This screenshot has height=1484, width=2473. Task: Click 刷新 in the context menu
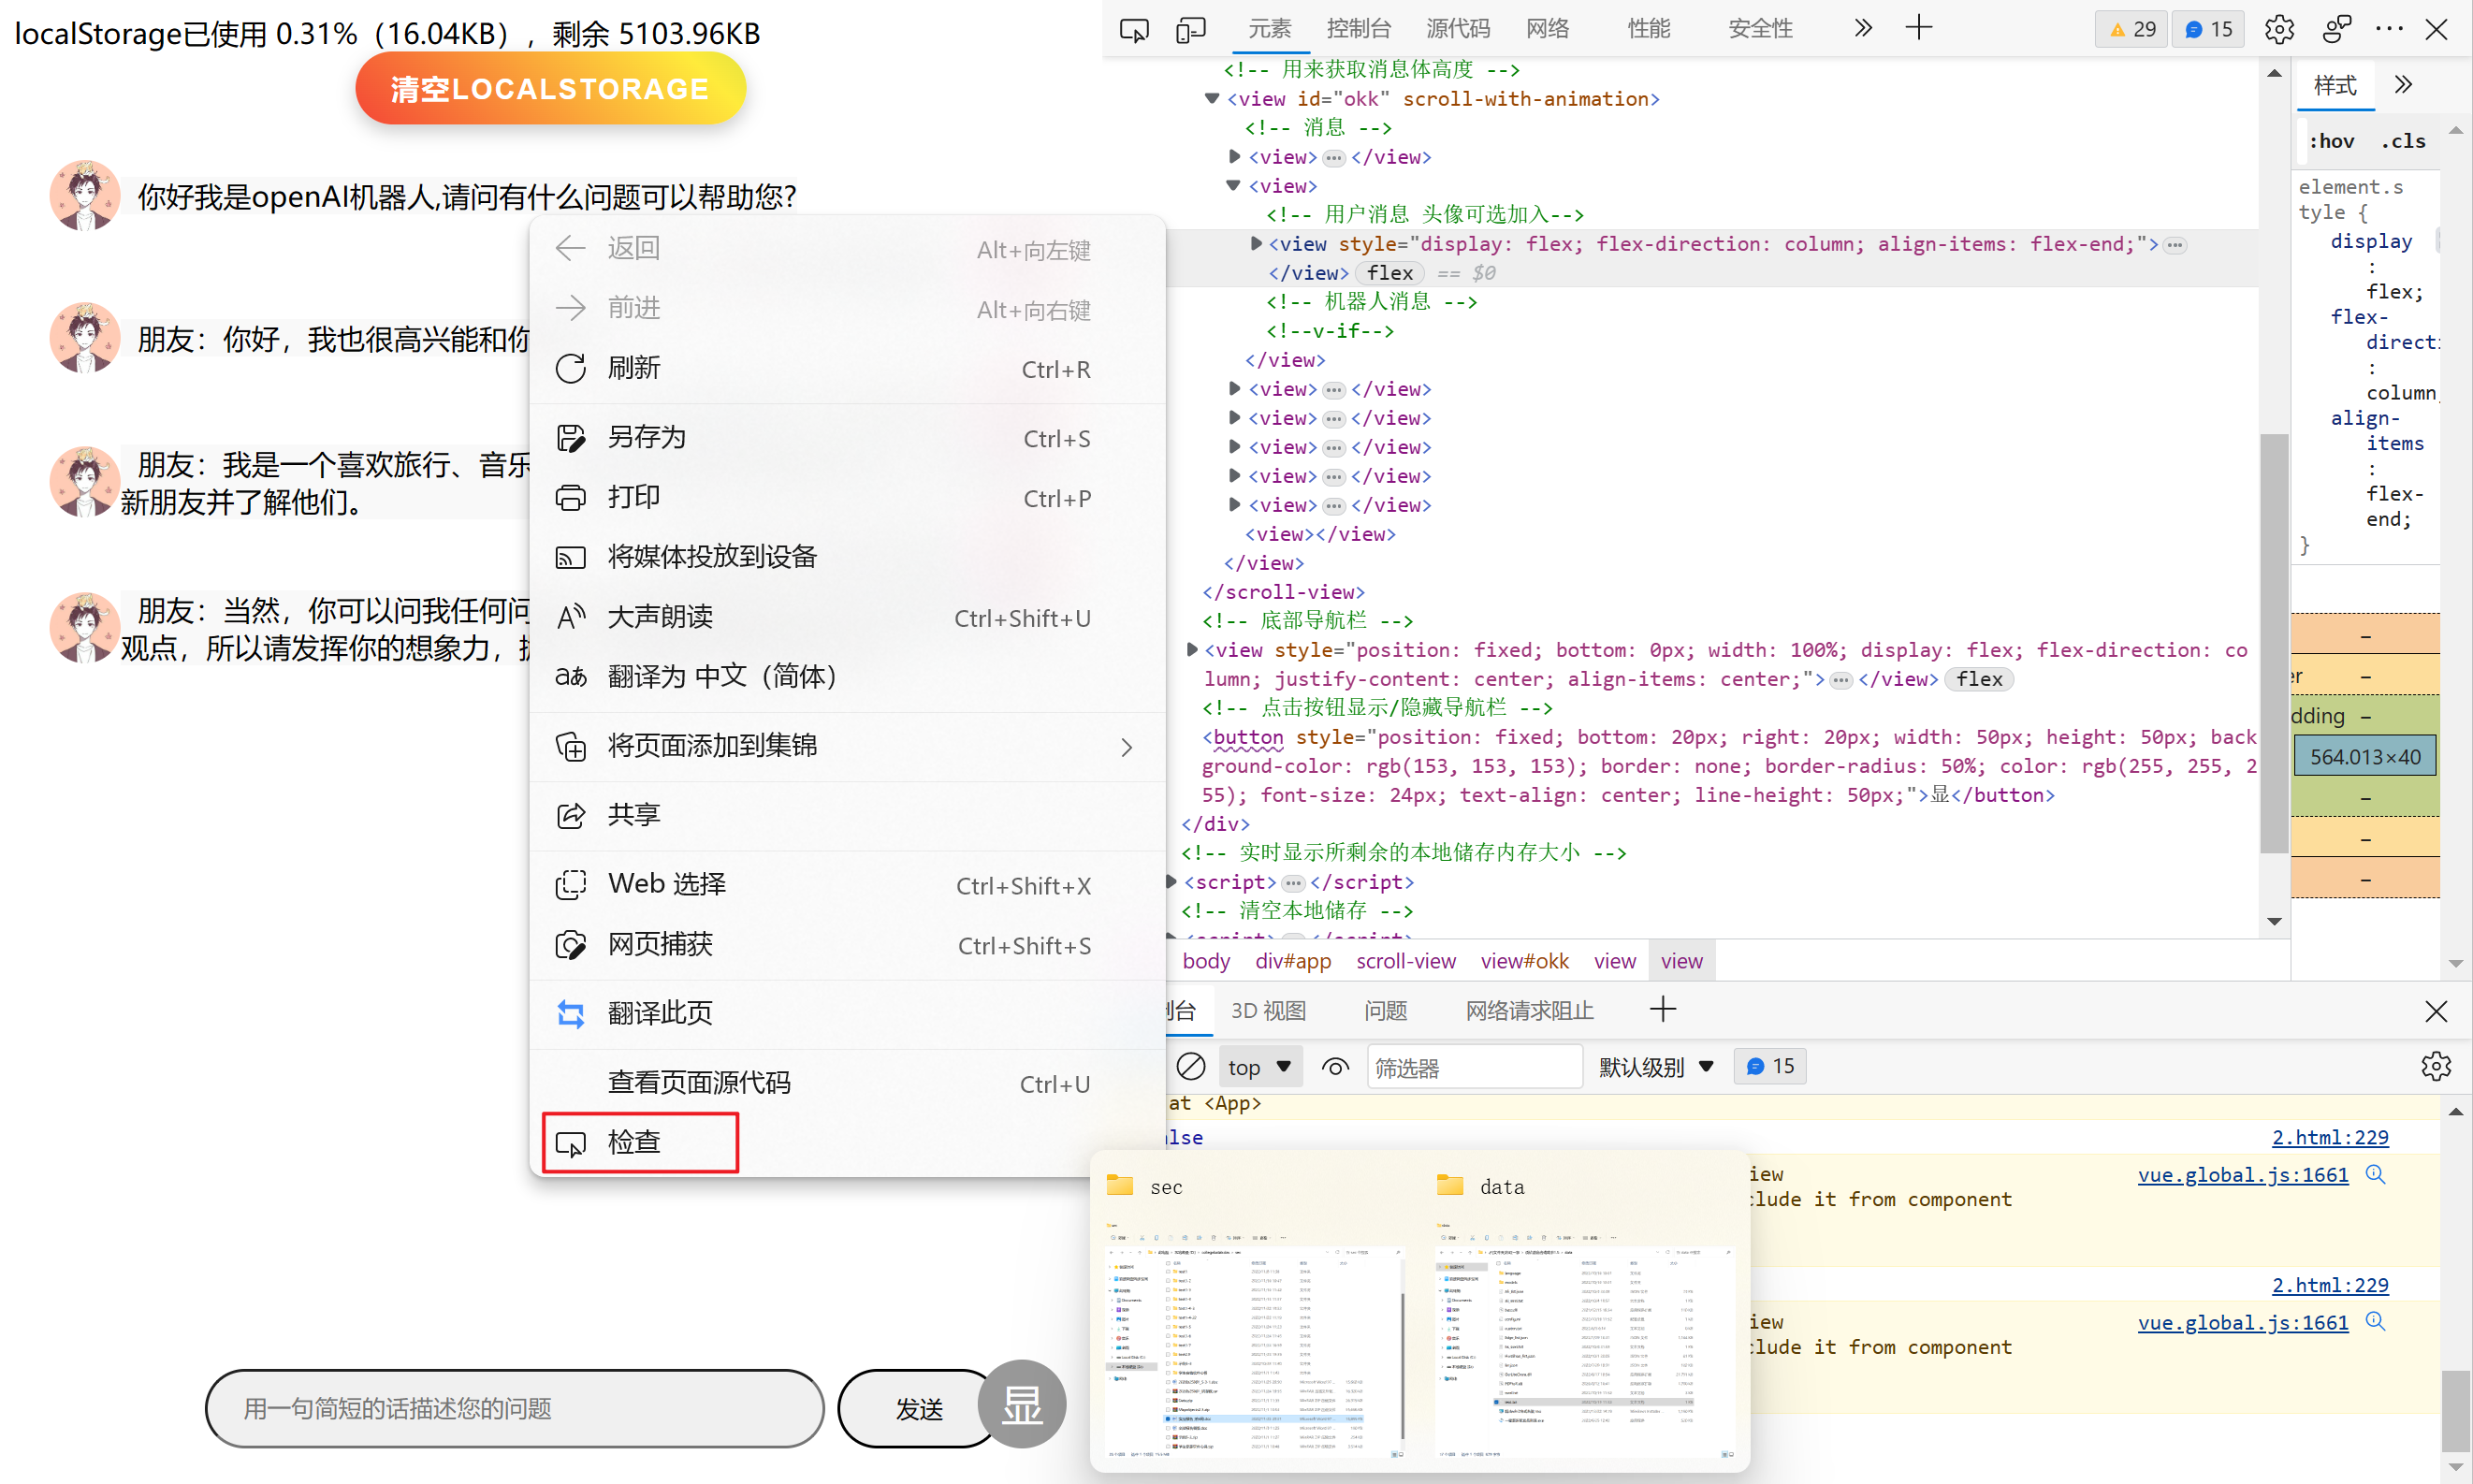[x=847, y=368]
